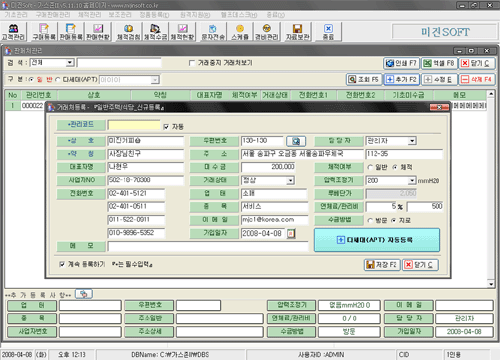
Task: Open 판매등록 sales registration toolbar icon
Action: (71, 32)
